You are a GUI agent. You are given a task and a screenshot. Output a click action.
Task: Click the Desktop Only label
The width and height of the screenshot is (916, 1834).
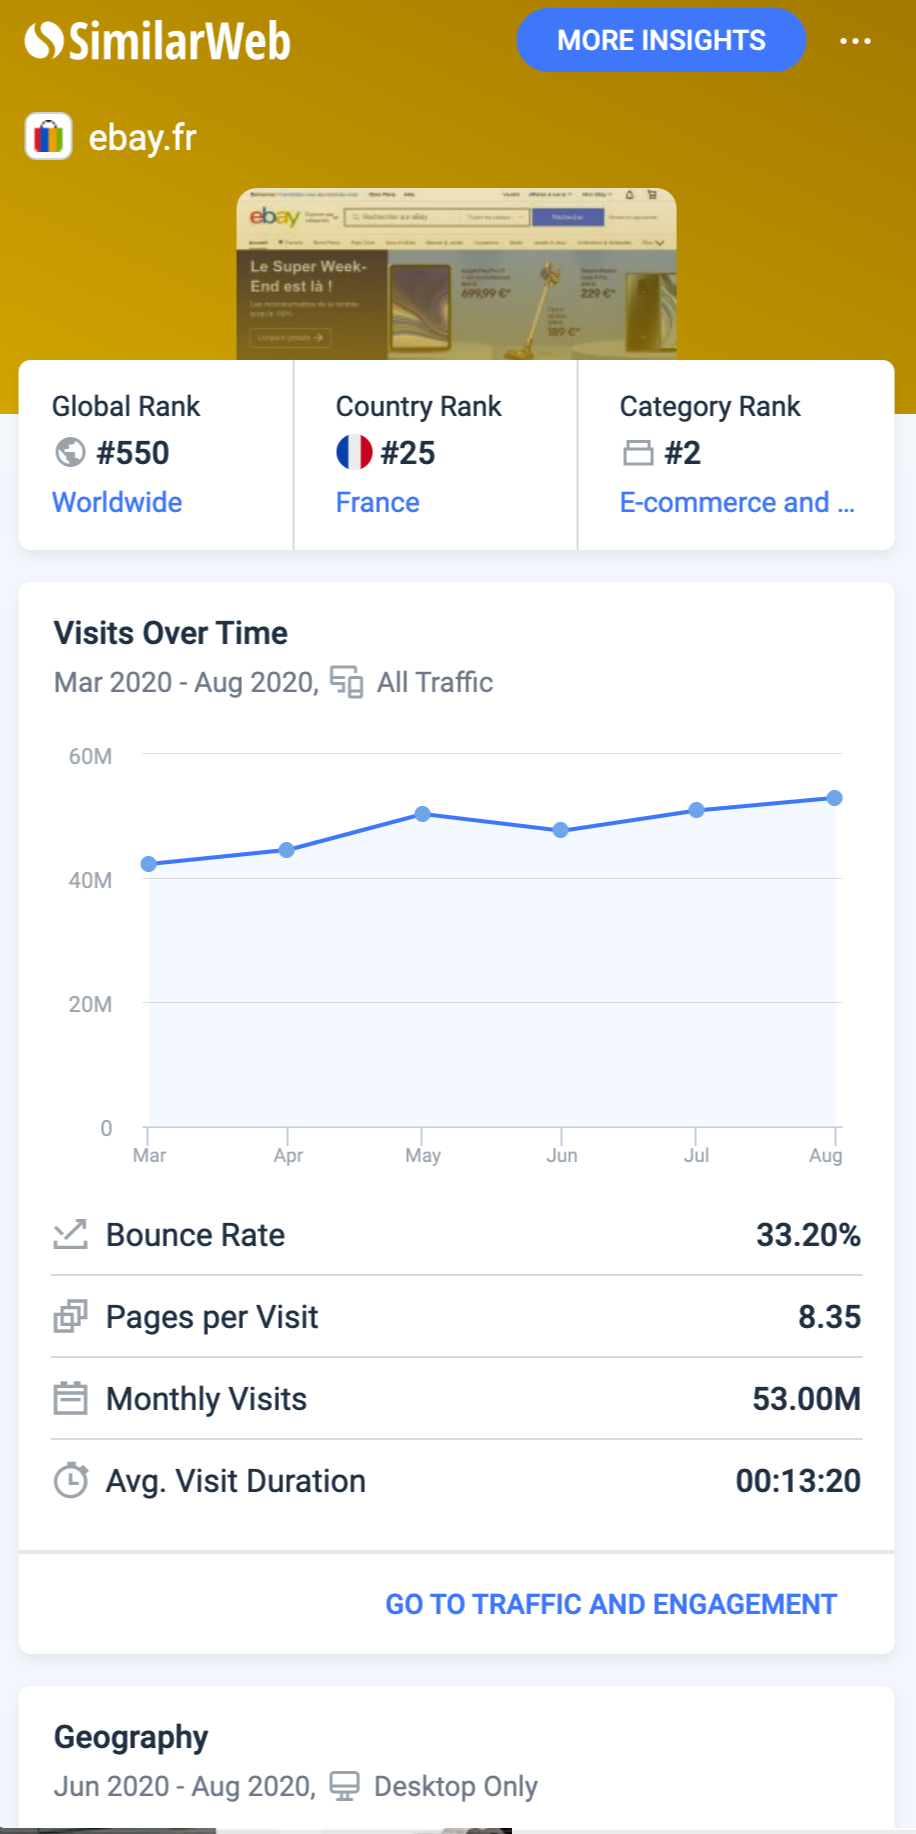456,1786
